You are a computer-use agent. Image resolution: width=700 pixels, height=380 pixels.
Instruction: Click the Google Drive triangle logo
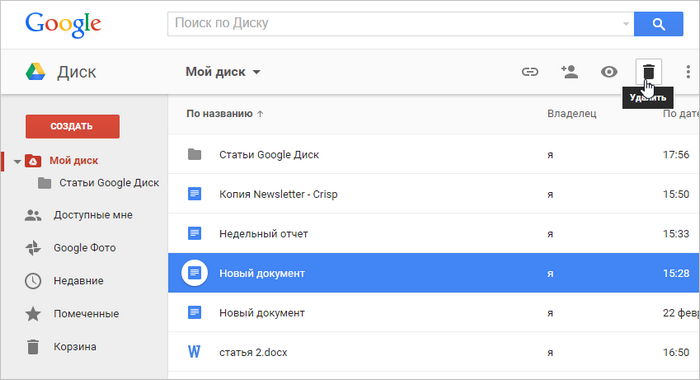tap(35, 71)
